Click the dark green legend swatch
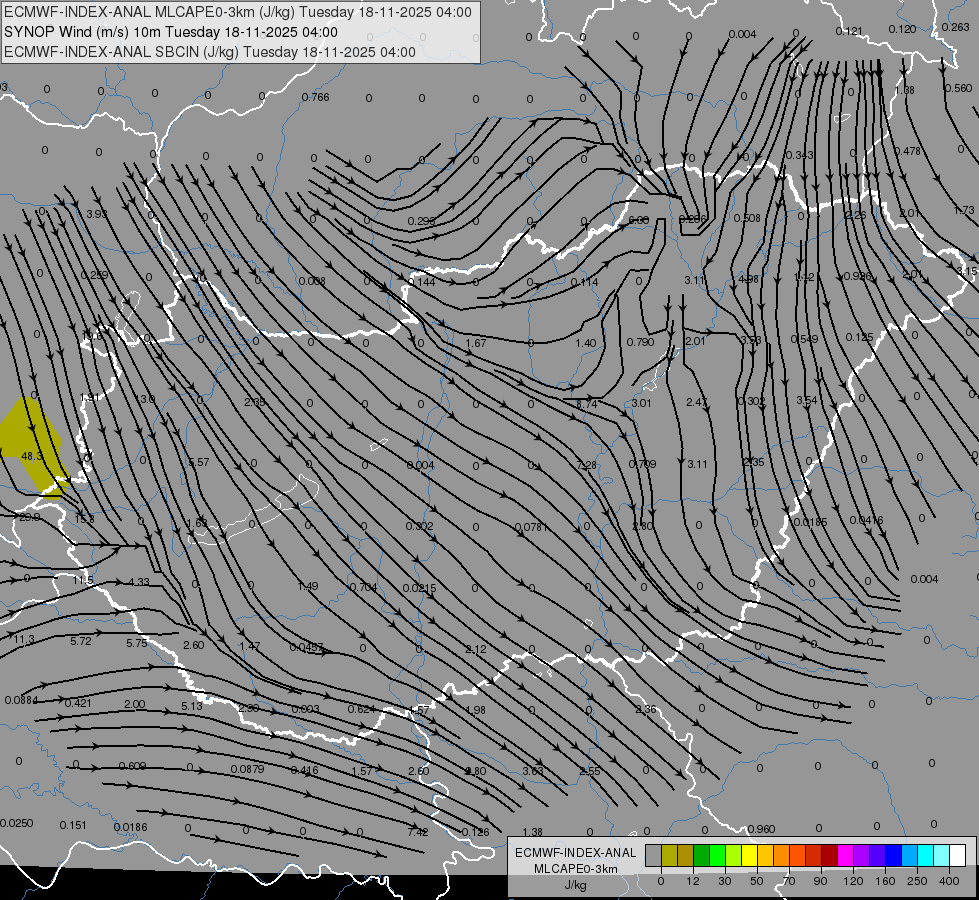 tap(702, 855)
